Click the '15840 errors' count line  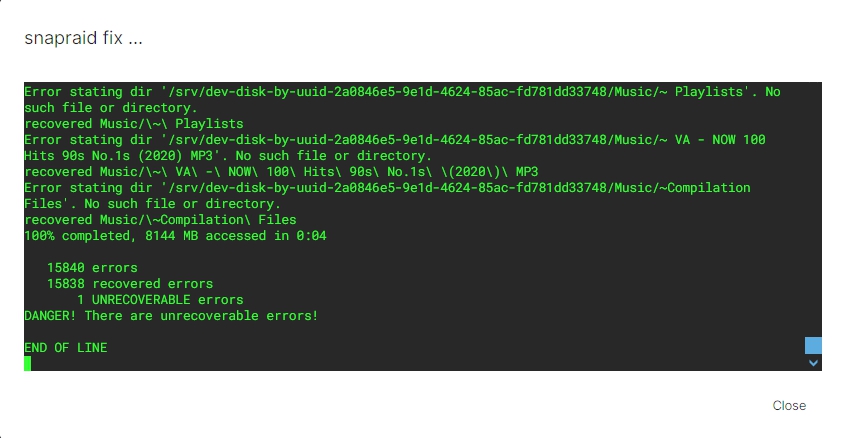click(x=92, y=268)
